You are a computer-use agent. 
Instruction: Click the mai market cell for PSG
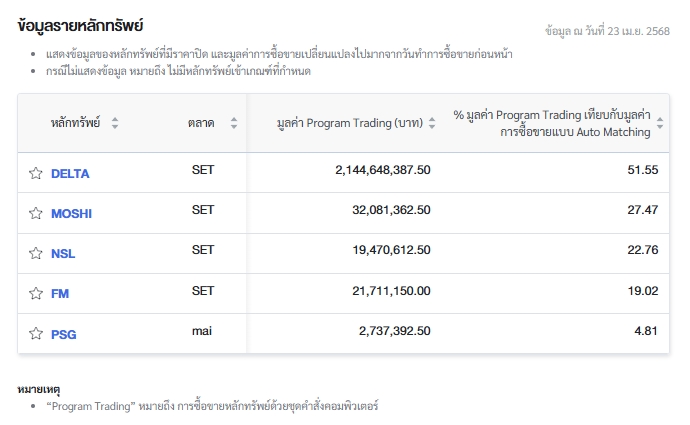tap(203, 330)
